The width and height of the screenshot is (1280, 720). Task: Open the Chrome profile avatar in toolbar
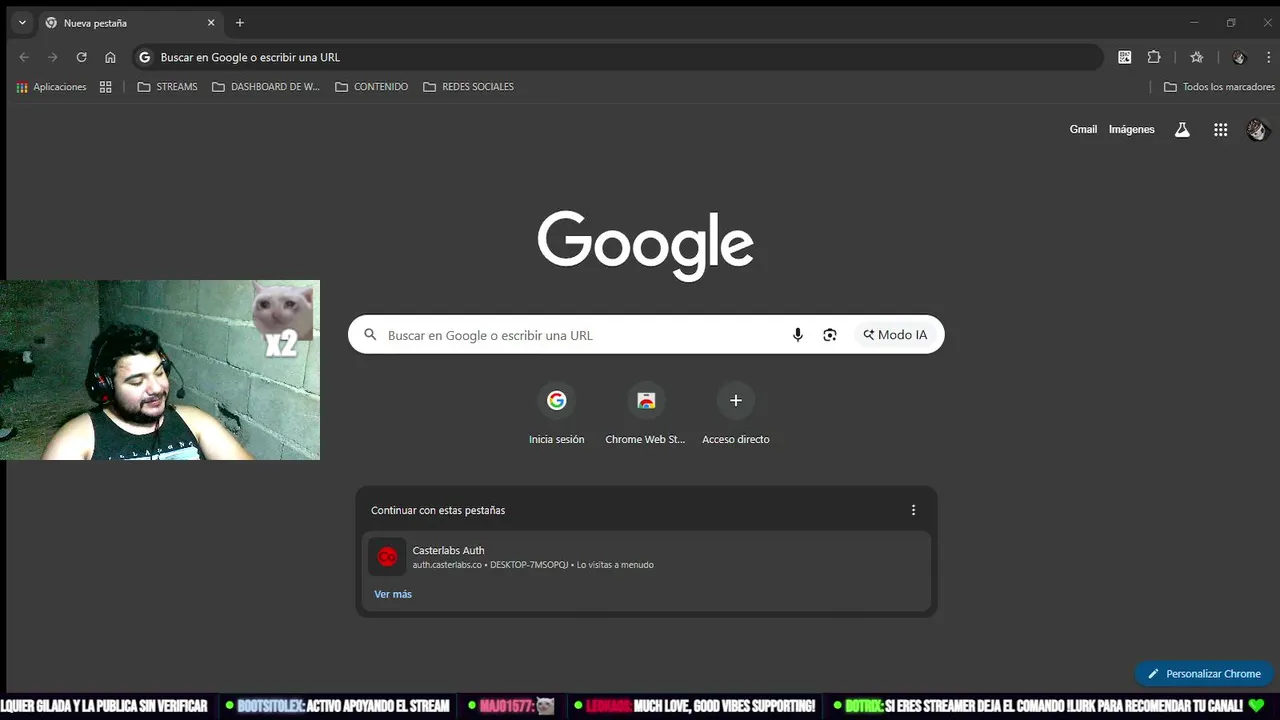(1239, 57)
